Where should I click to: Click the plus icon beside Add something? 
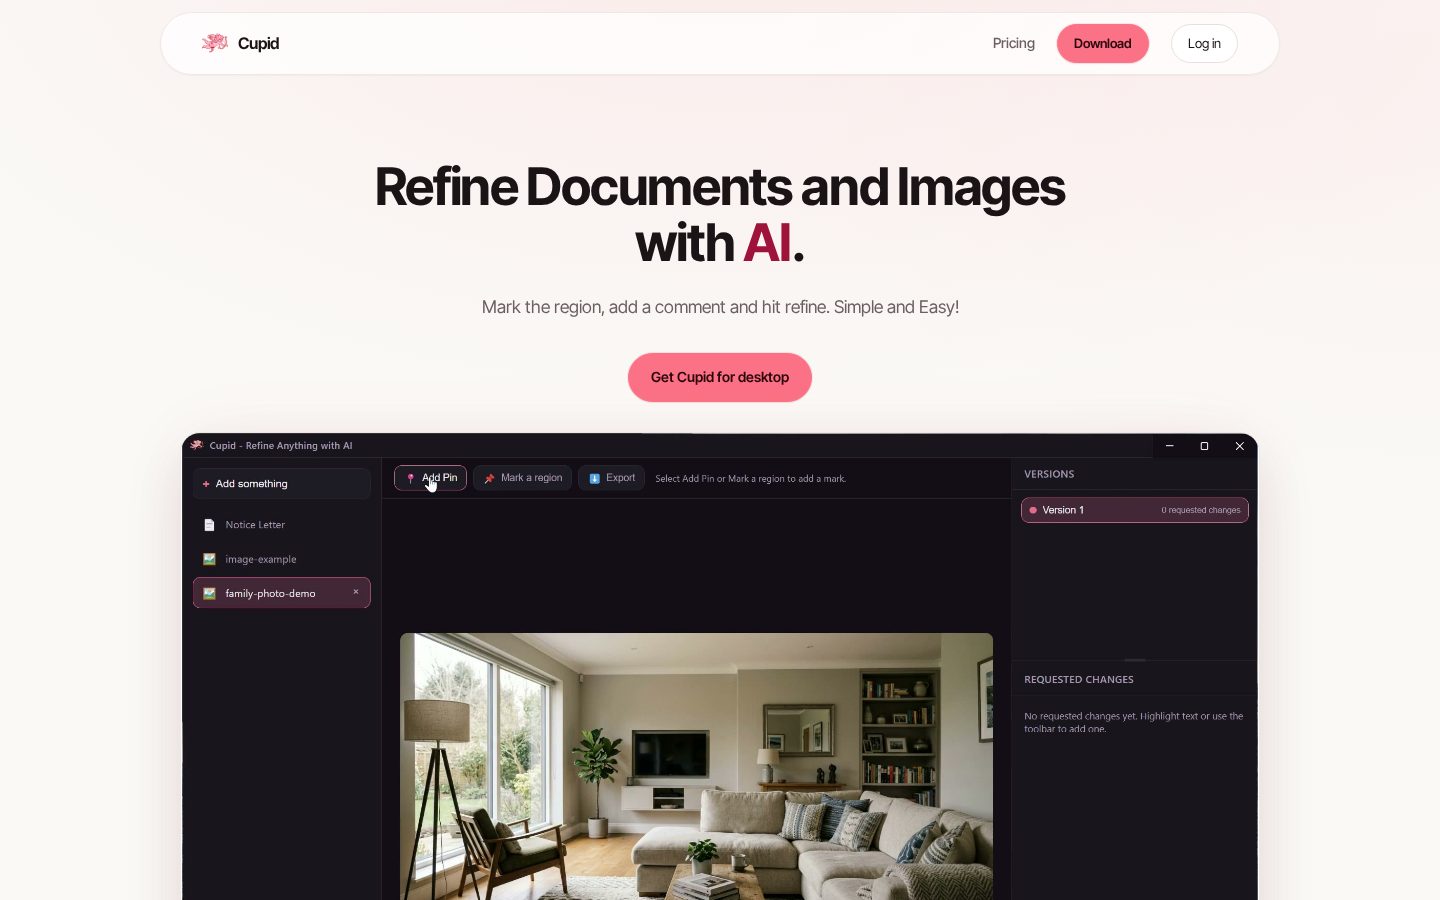(x=206, y=484)
